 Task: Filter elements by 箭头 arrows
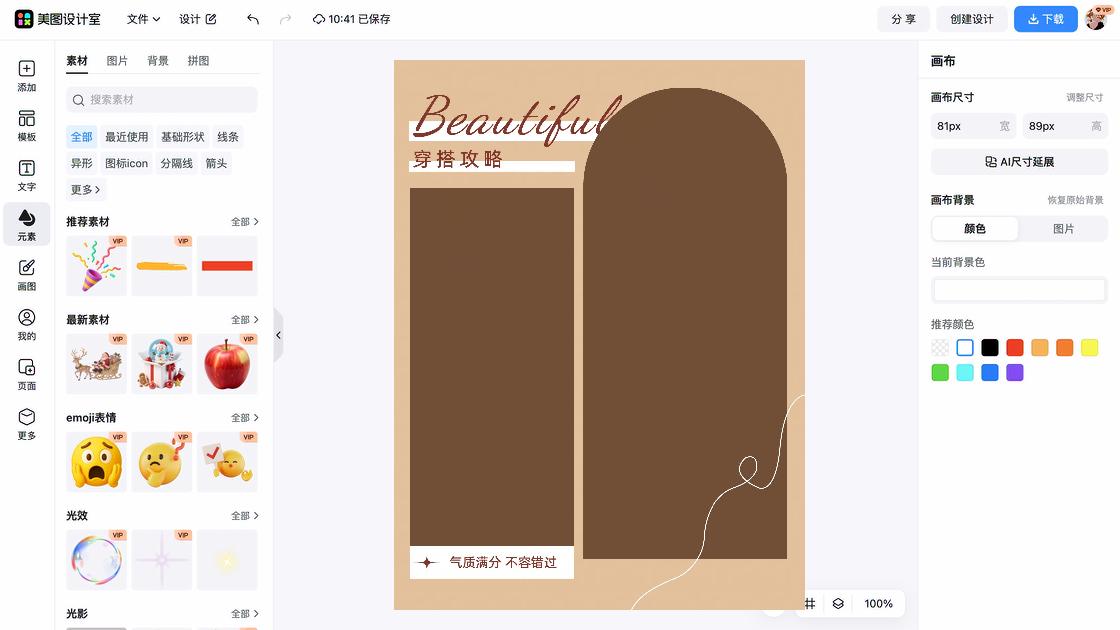[216, 163]
